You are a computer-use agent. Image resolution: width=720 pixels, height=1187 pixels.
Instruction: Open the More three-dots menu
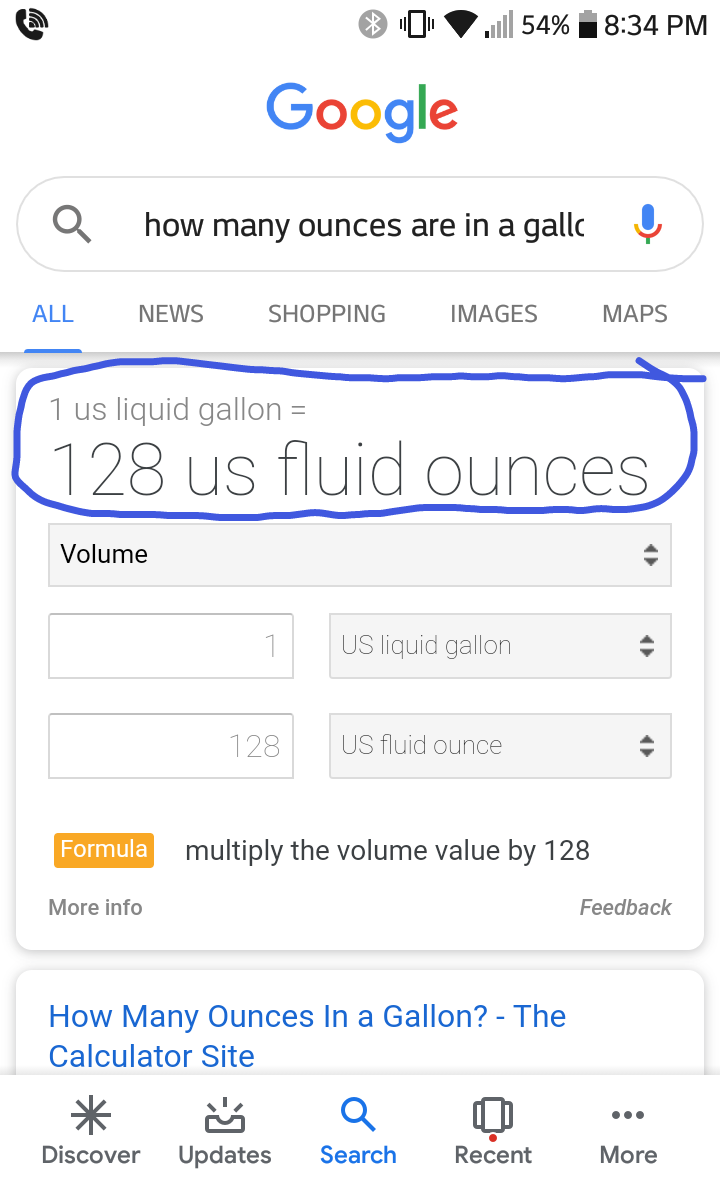pyautogui.click(x=628, y=1116)
